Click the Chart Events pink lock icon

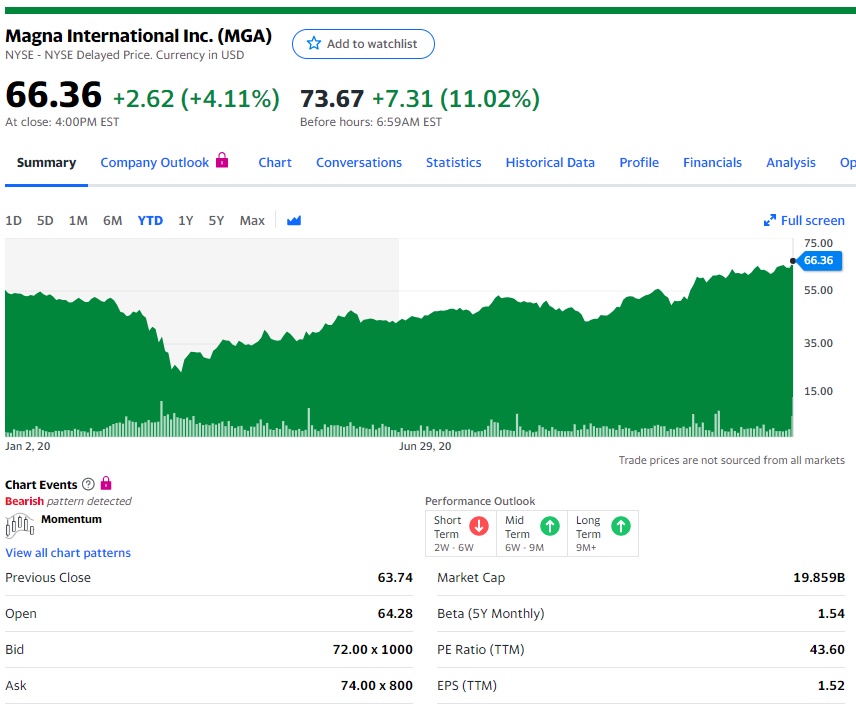(x=106, y=483)
